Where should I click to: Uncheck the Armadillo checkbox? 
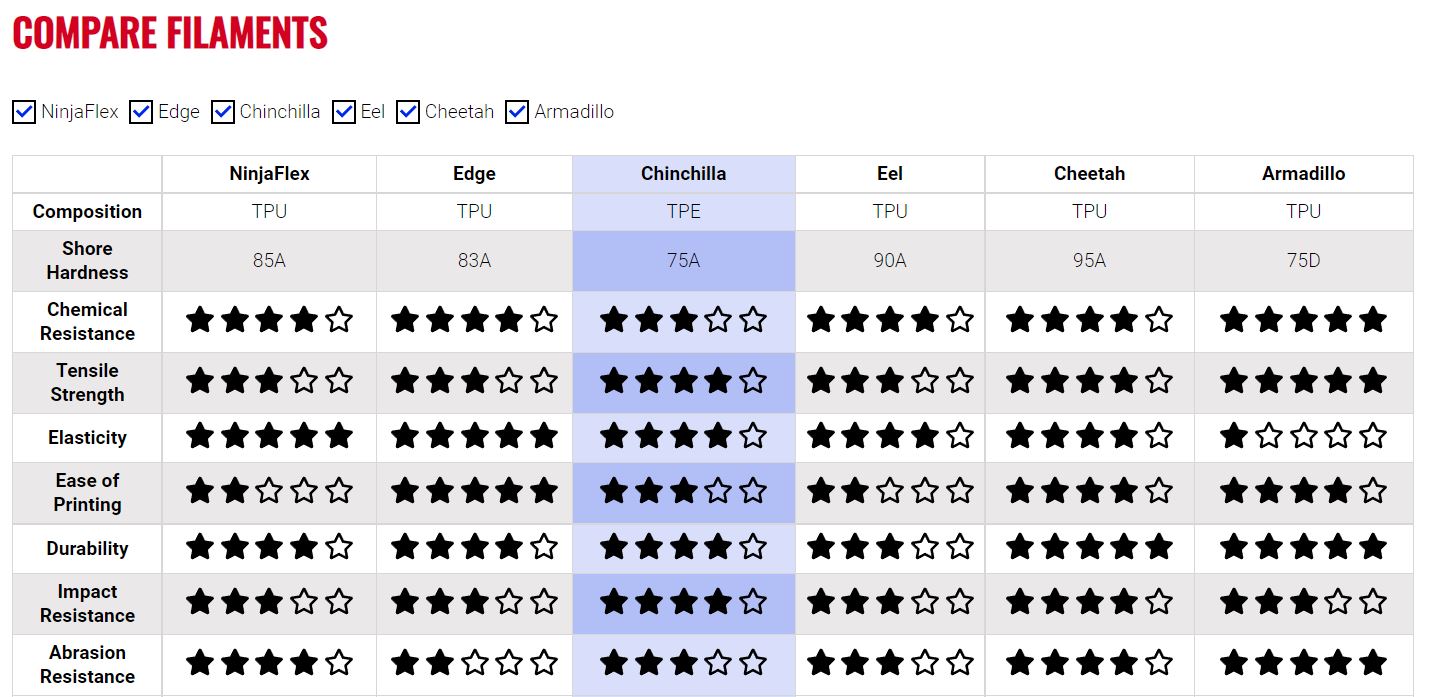(517, 112)
